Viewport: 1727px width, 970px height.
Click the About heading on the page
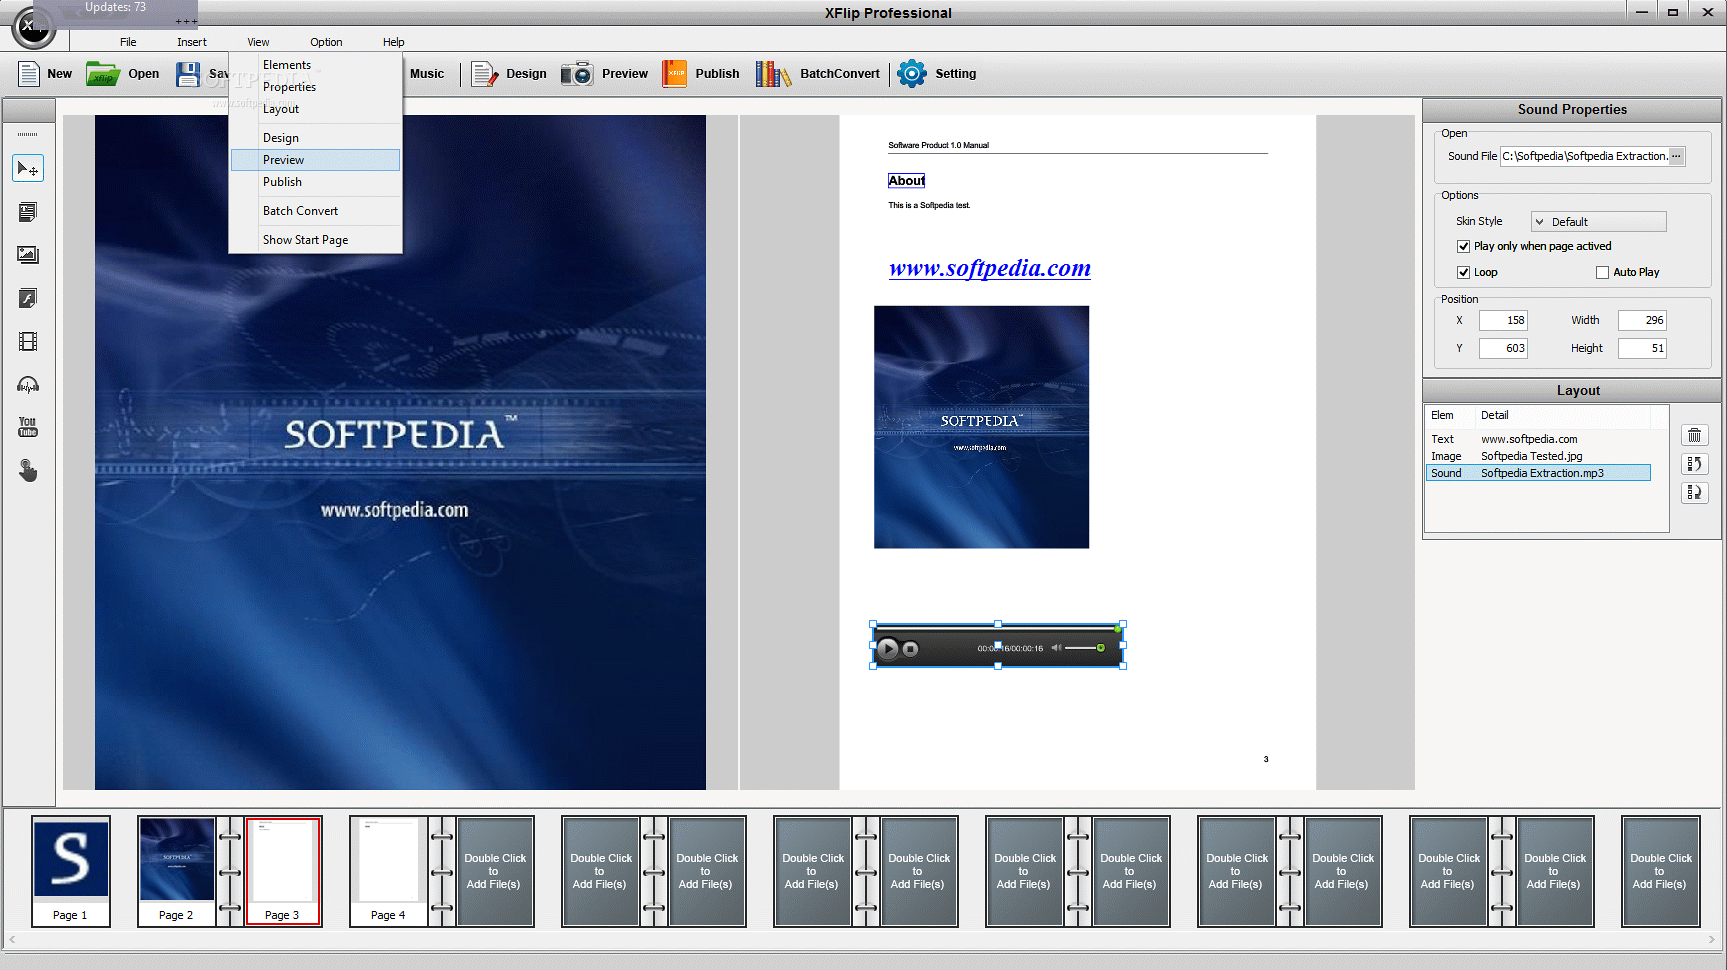coord(906,181)
